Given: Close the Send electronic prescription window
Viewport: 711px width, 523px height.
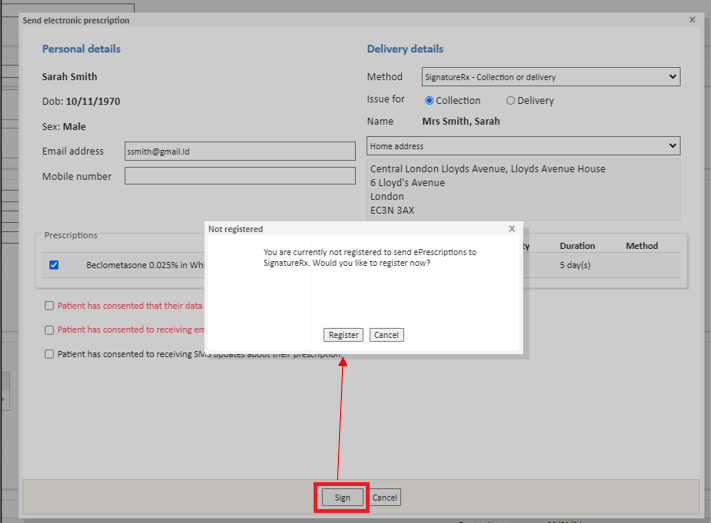Looking at the screenshot, I should pyautogui.click(x=692, y=20).
